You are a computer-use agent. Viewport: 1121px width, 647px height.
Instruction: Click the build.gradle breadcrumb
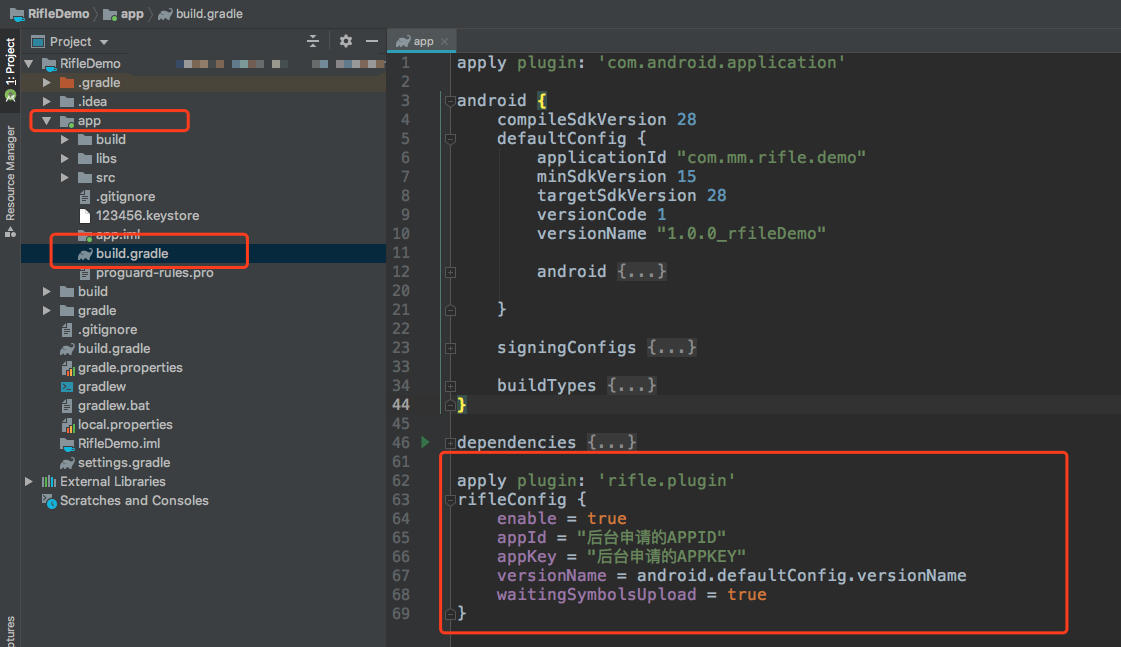point(201,14)
